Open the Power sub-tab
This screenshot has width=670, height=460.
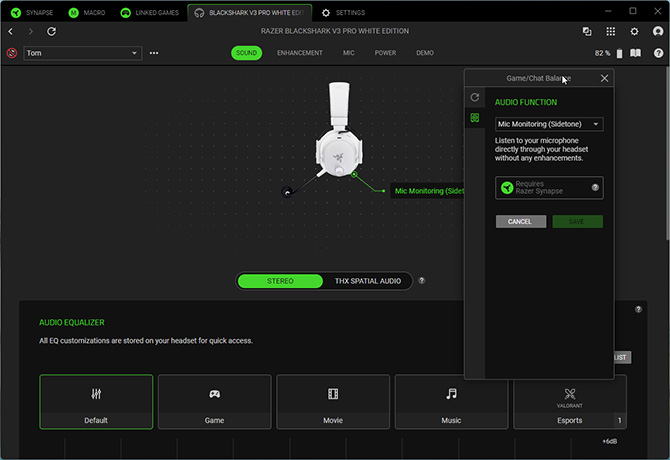tap(385, 53)
